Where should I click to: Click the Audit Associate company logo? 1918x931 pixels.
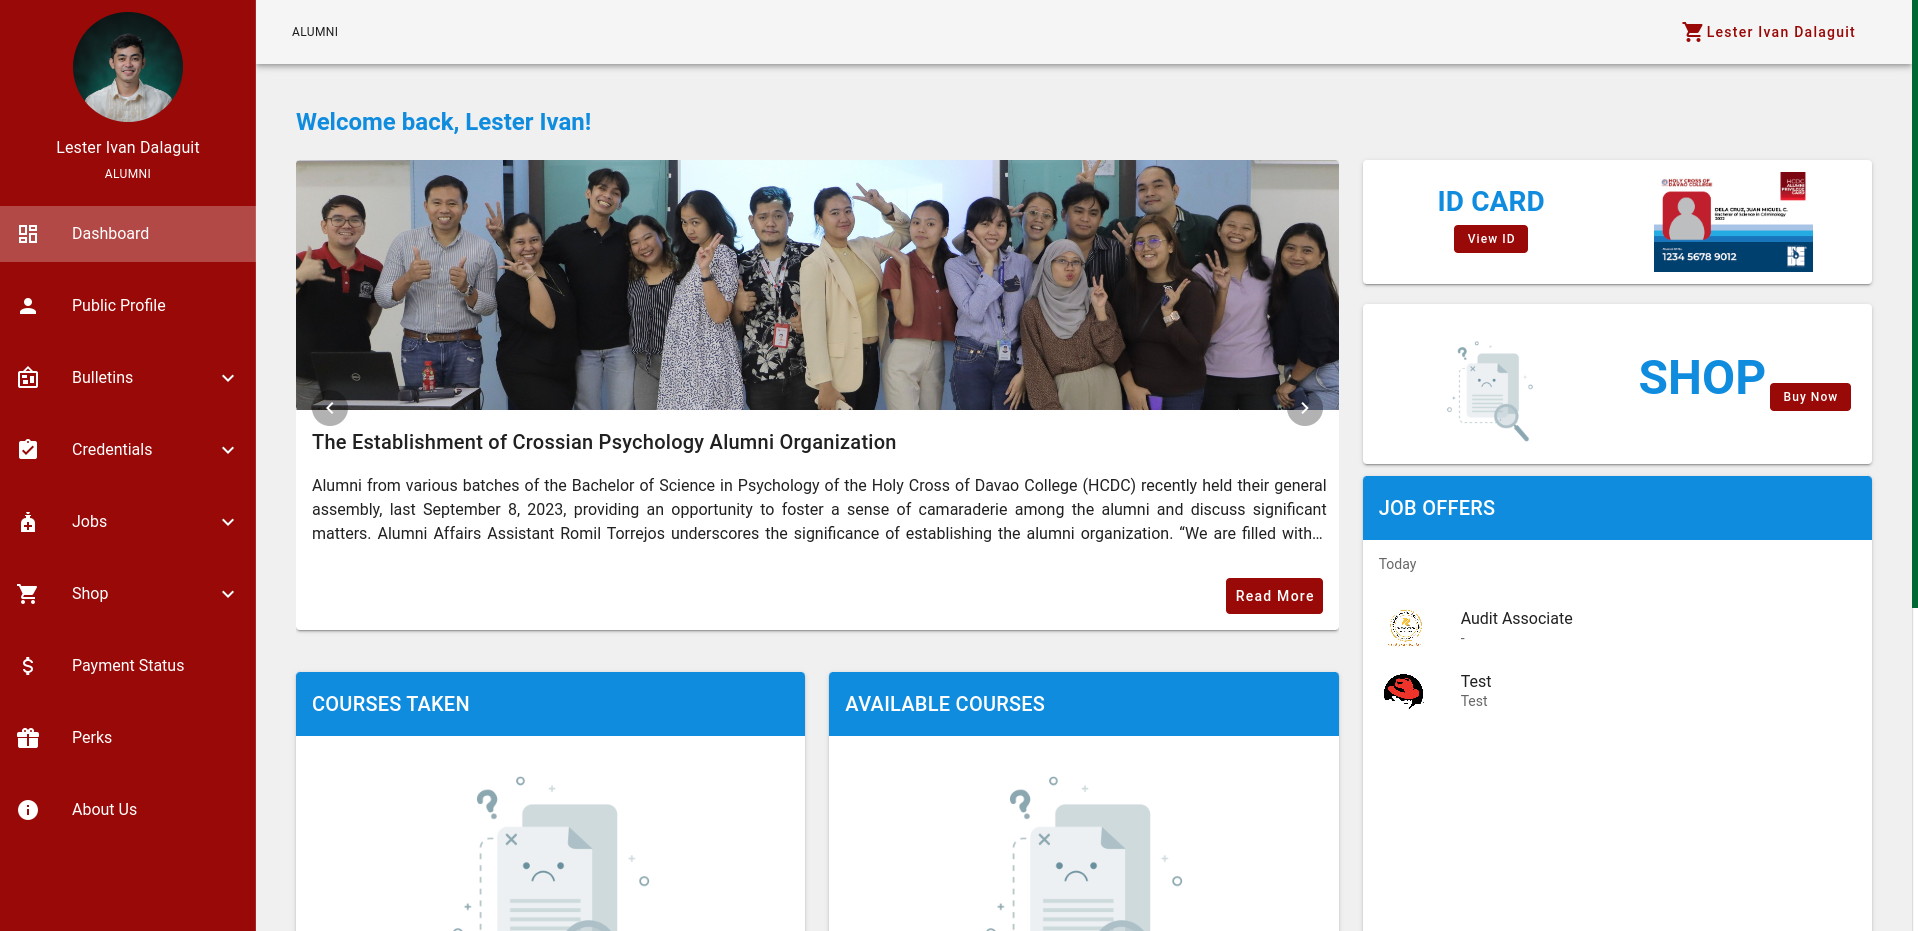pos(1404,628)
